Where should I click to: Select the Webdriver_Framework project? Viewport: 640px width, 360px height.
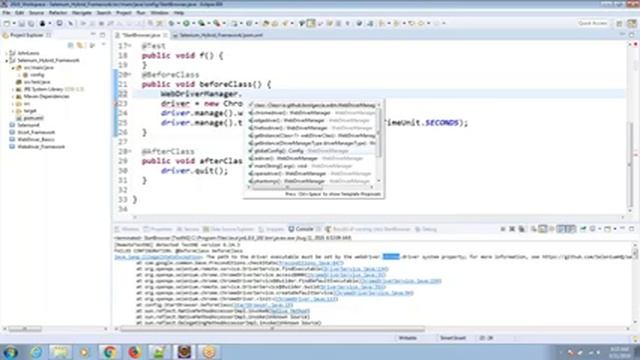click(x=41, y=147)
